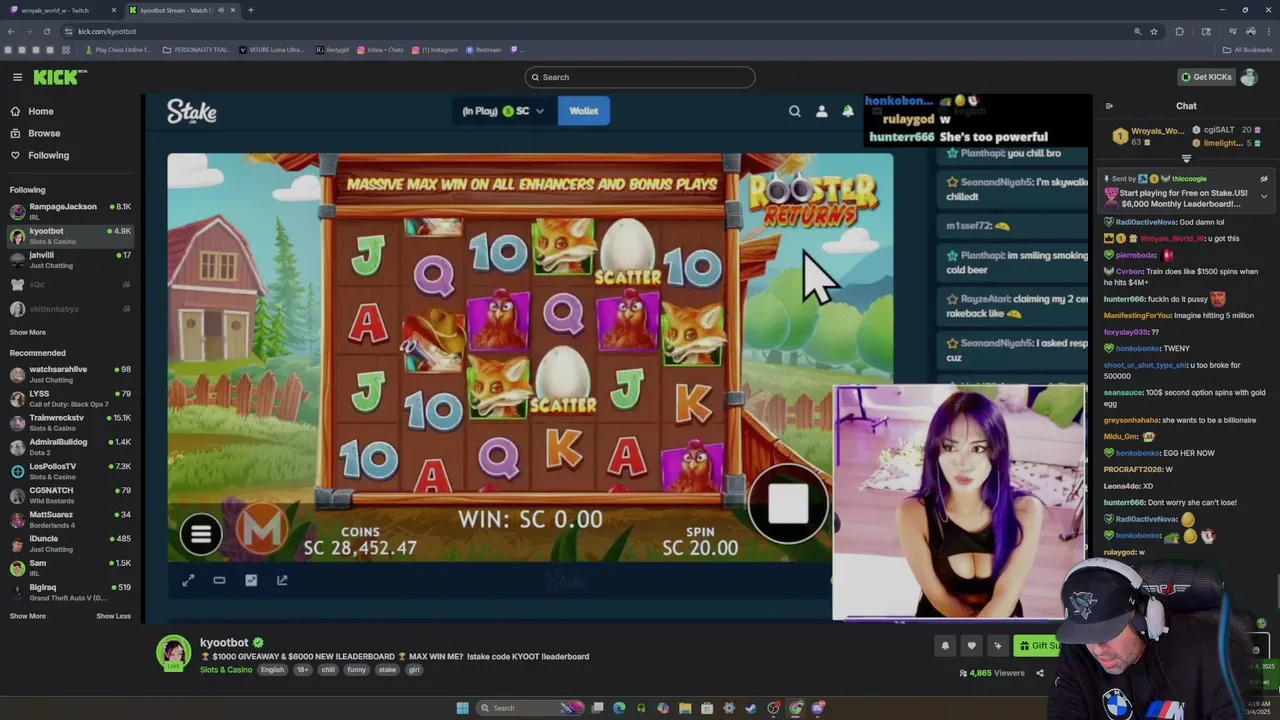Viewport: 1280px width, 720px height.
Task: Open the user profile avatar menu
Action: tap(1249, 77)
